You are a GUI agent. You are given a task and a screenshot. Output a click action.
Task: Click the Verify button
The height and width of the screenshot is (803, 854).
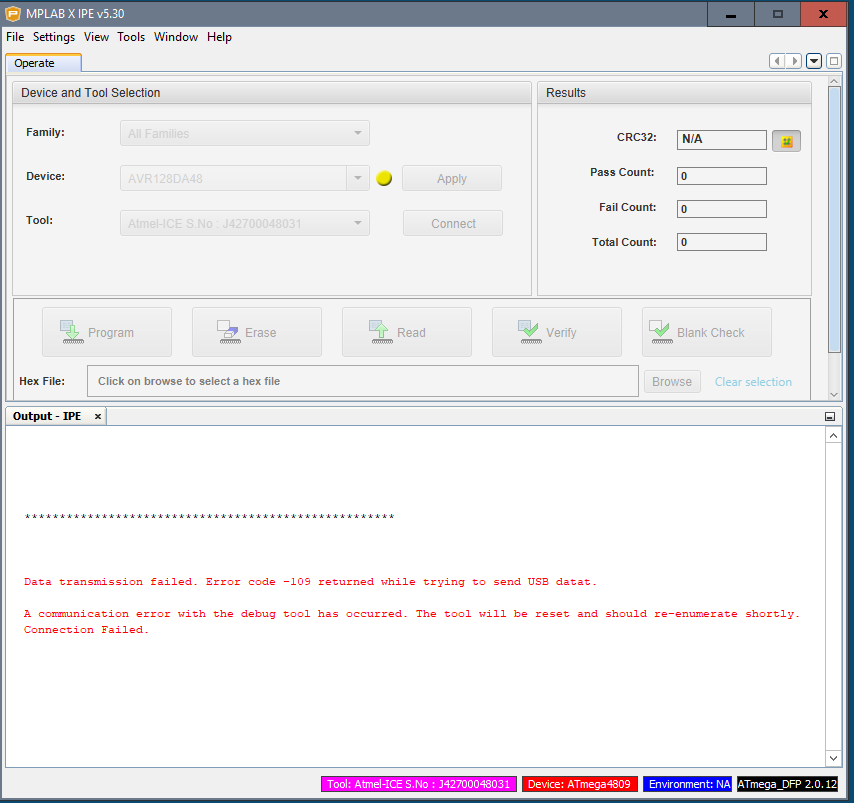(x=557, y=332)
